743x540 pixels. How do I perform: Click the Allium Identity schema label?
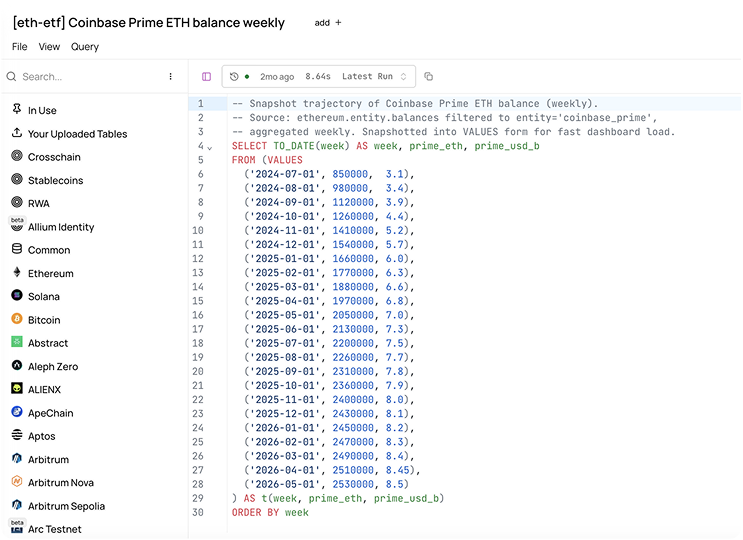pyautogui.click(x=61, y=227)
